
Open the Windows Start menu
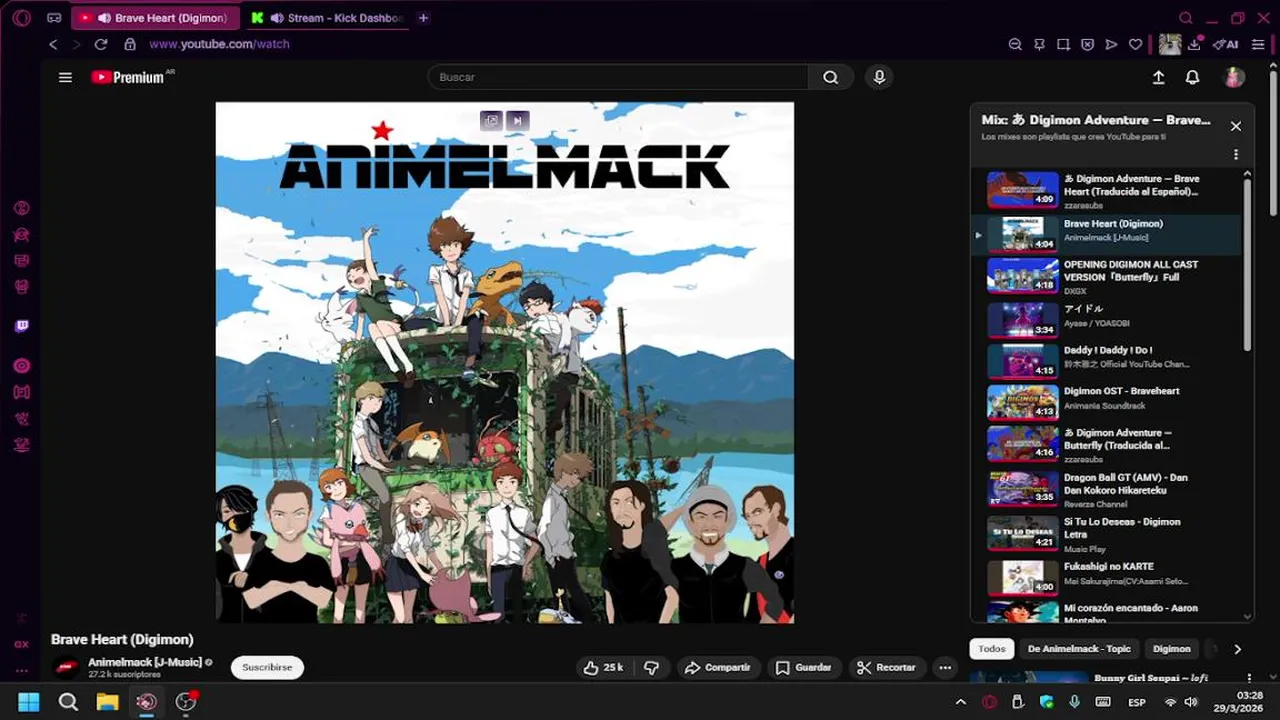pyautogui.click(x=29, y=702)
